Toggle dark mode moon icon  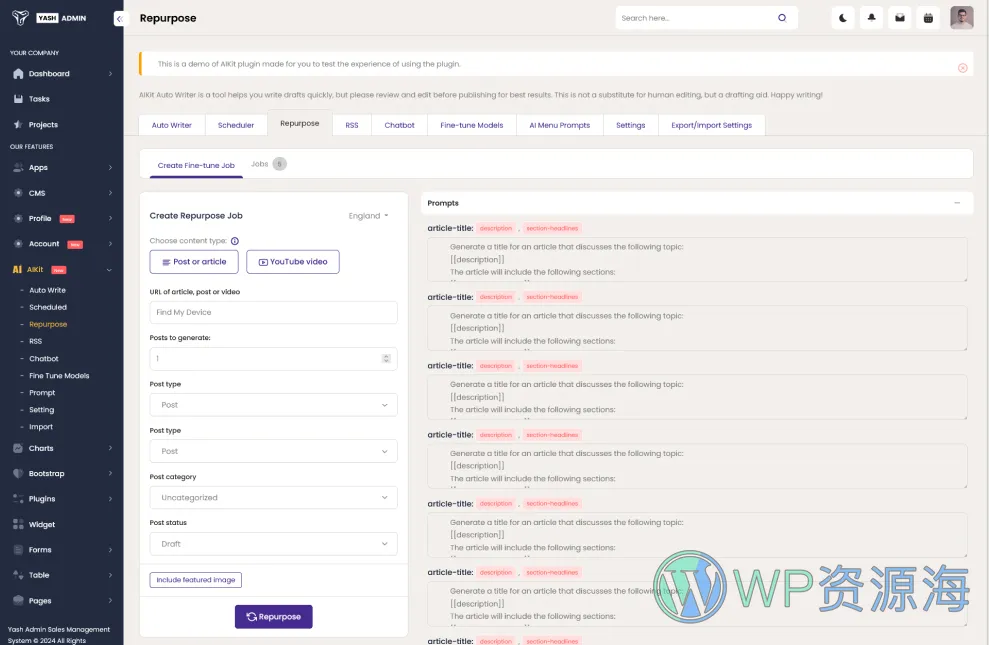click(x=843, y=18)
